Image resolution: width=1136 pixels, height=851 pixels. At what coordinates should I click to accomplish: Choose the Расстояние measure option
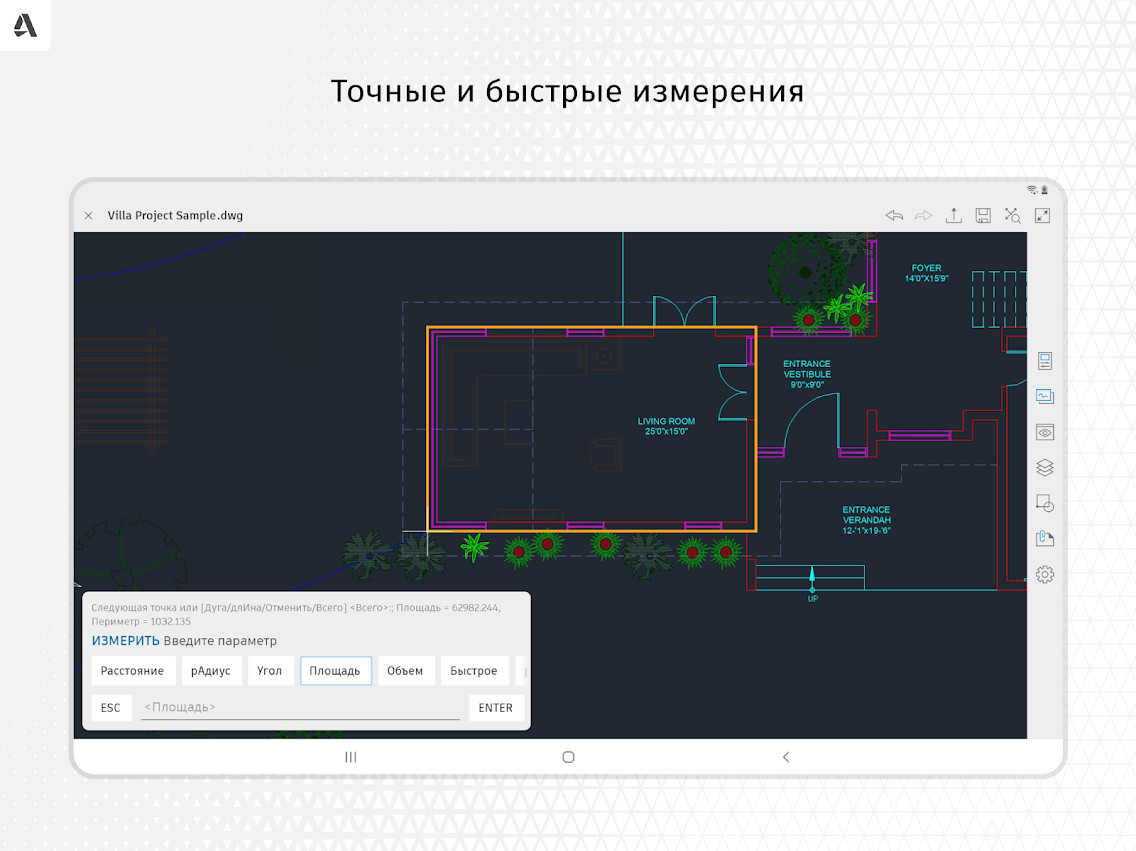[x=133, y=671]
